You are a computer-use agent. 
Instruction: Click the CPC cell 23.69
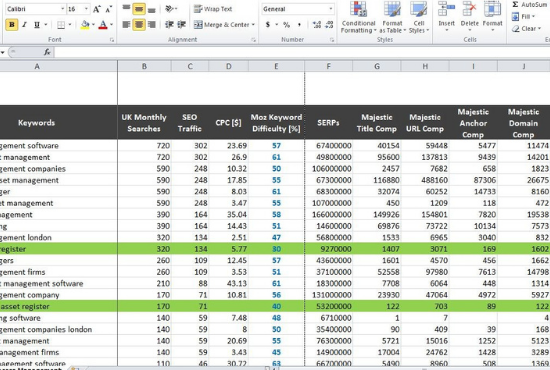pos(228,146)
